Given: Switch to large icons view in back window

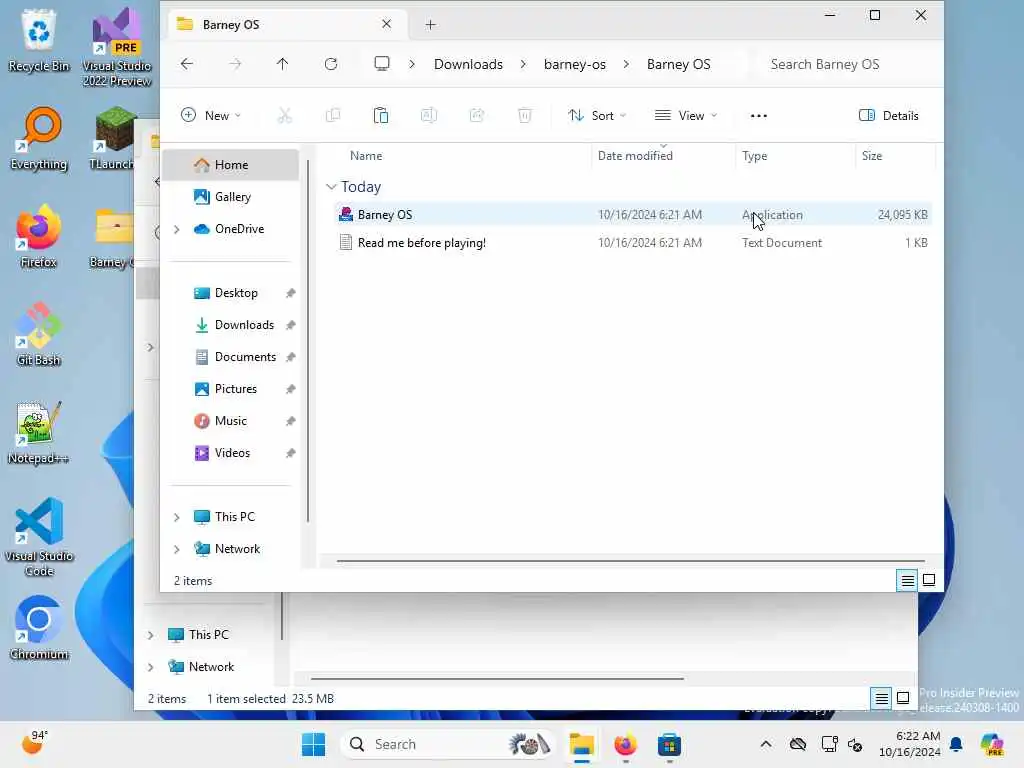Looking at the screenshot, I should point(903,698).
